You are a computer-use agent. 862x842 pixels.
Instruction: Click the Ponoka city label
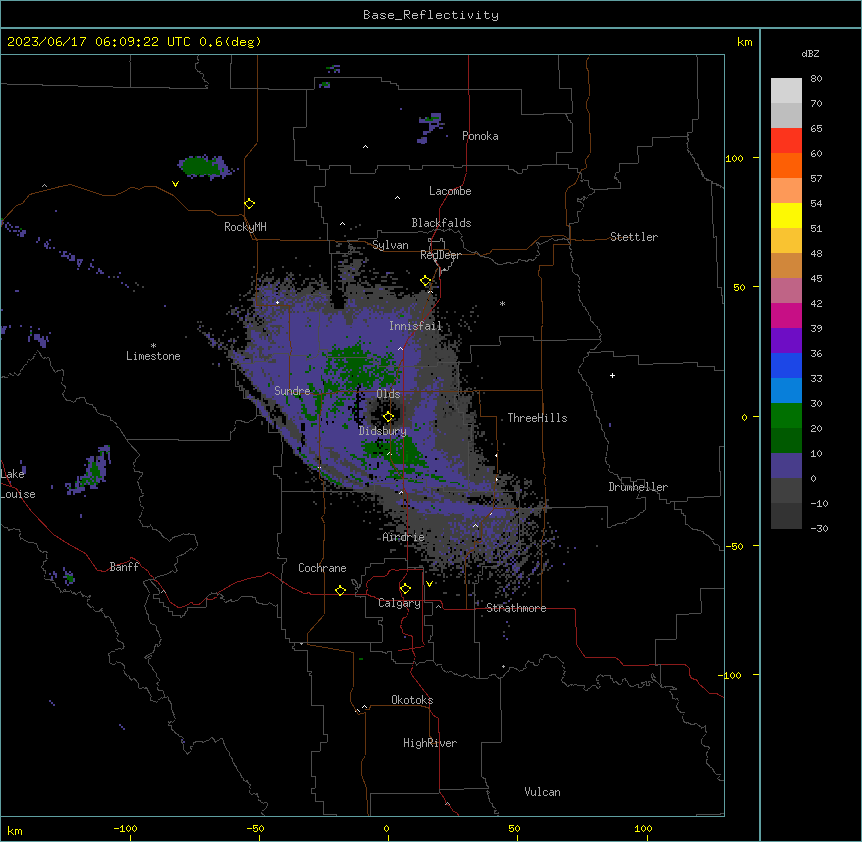click(480, 136)
